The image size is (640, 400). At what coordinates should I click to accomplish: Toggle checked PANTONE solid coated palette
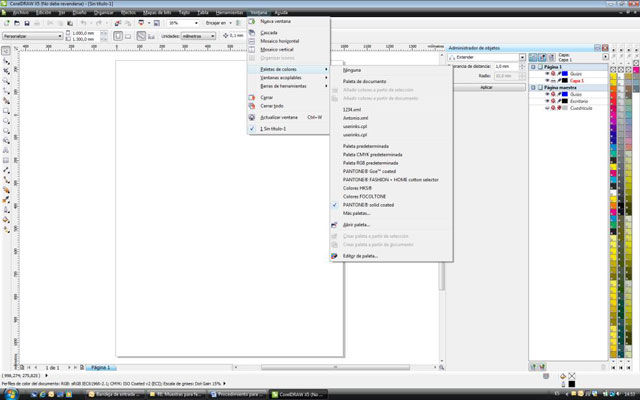tap(369, 205)
